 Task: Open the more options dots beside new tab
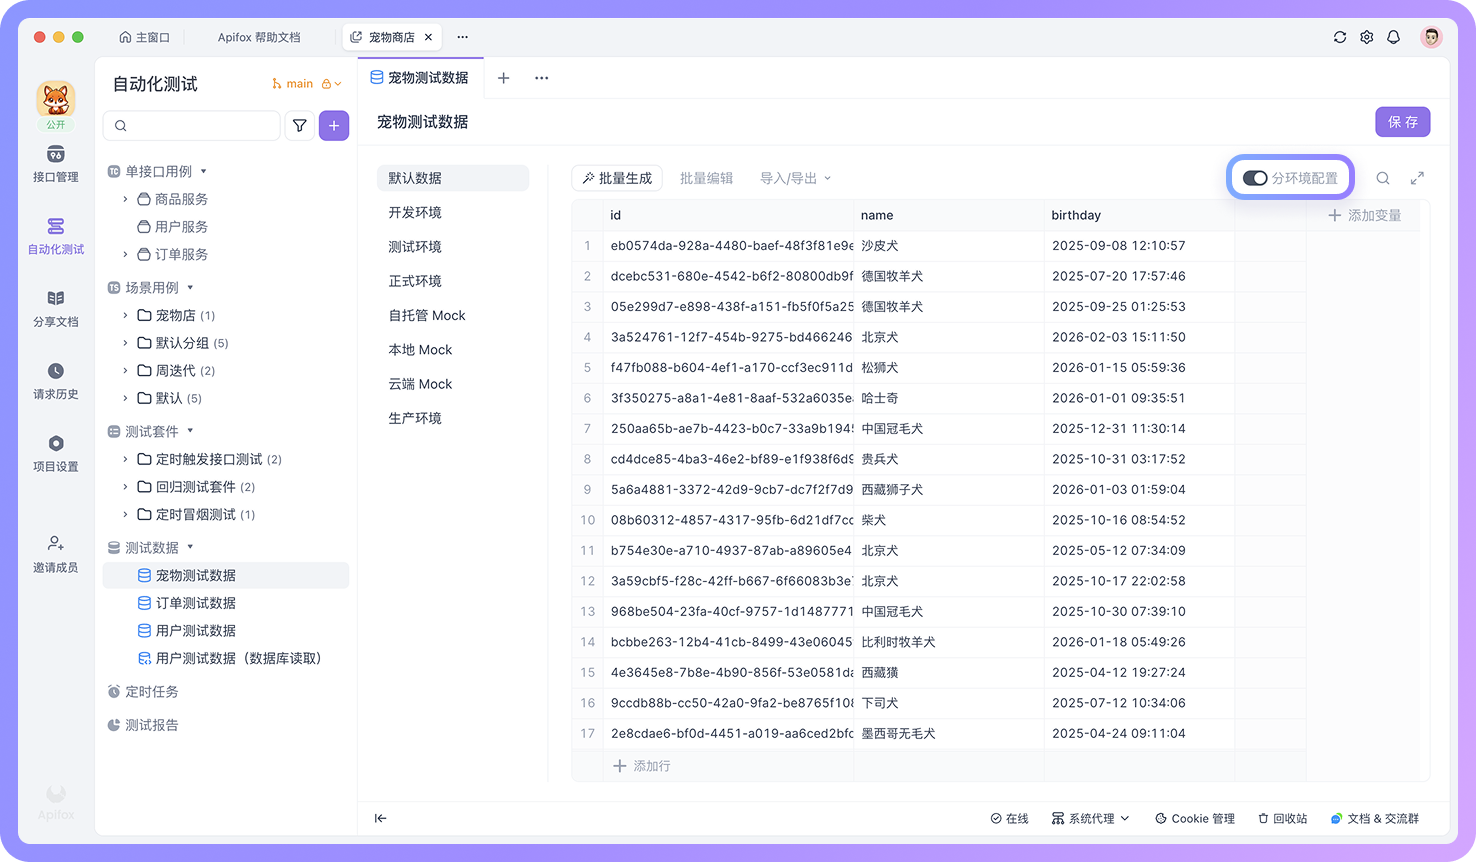coord(541,78)
